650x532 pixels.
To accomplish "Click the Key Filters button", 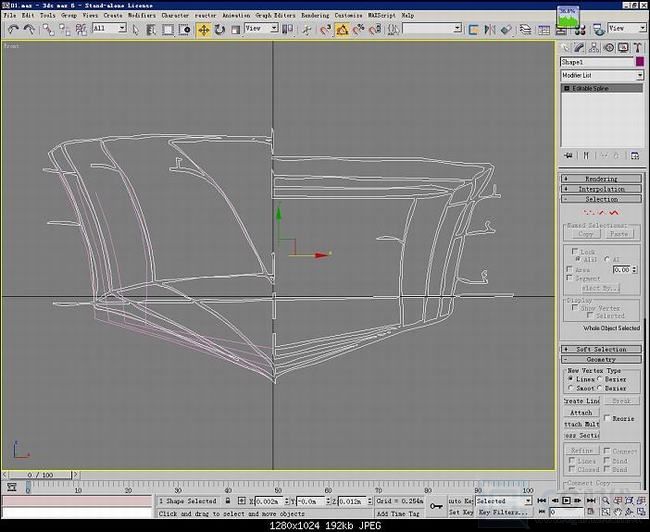I will 503,513.
